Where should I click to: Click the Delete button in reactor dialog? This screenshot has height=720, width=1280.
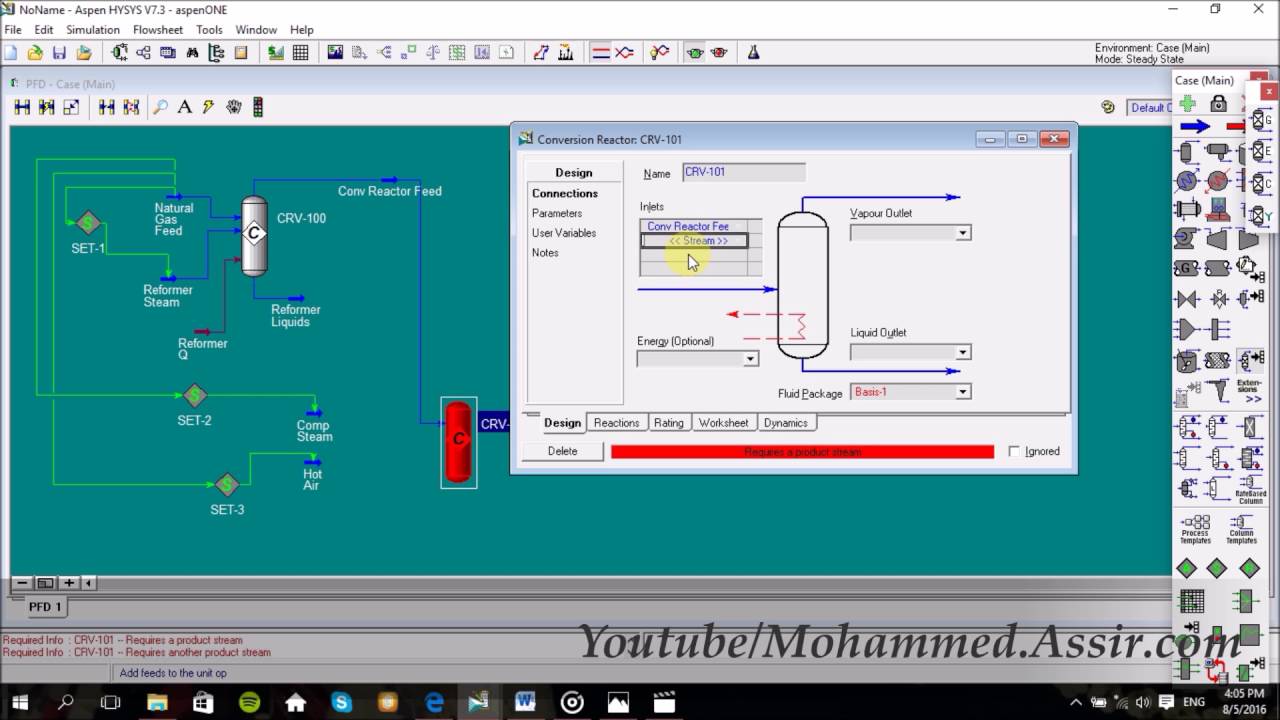click(x=562, y=451)
